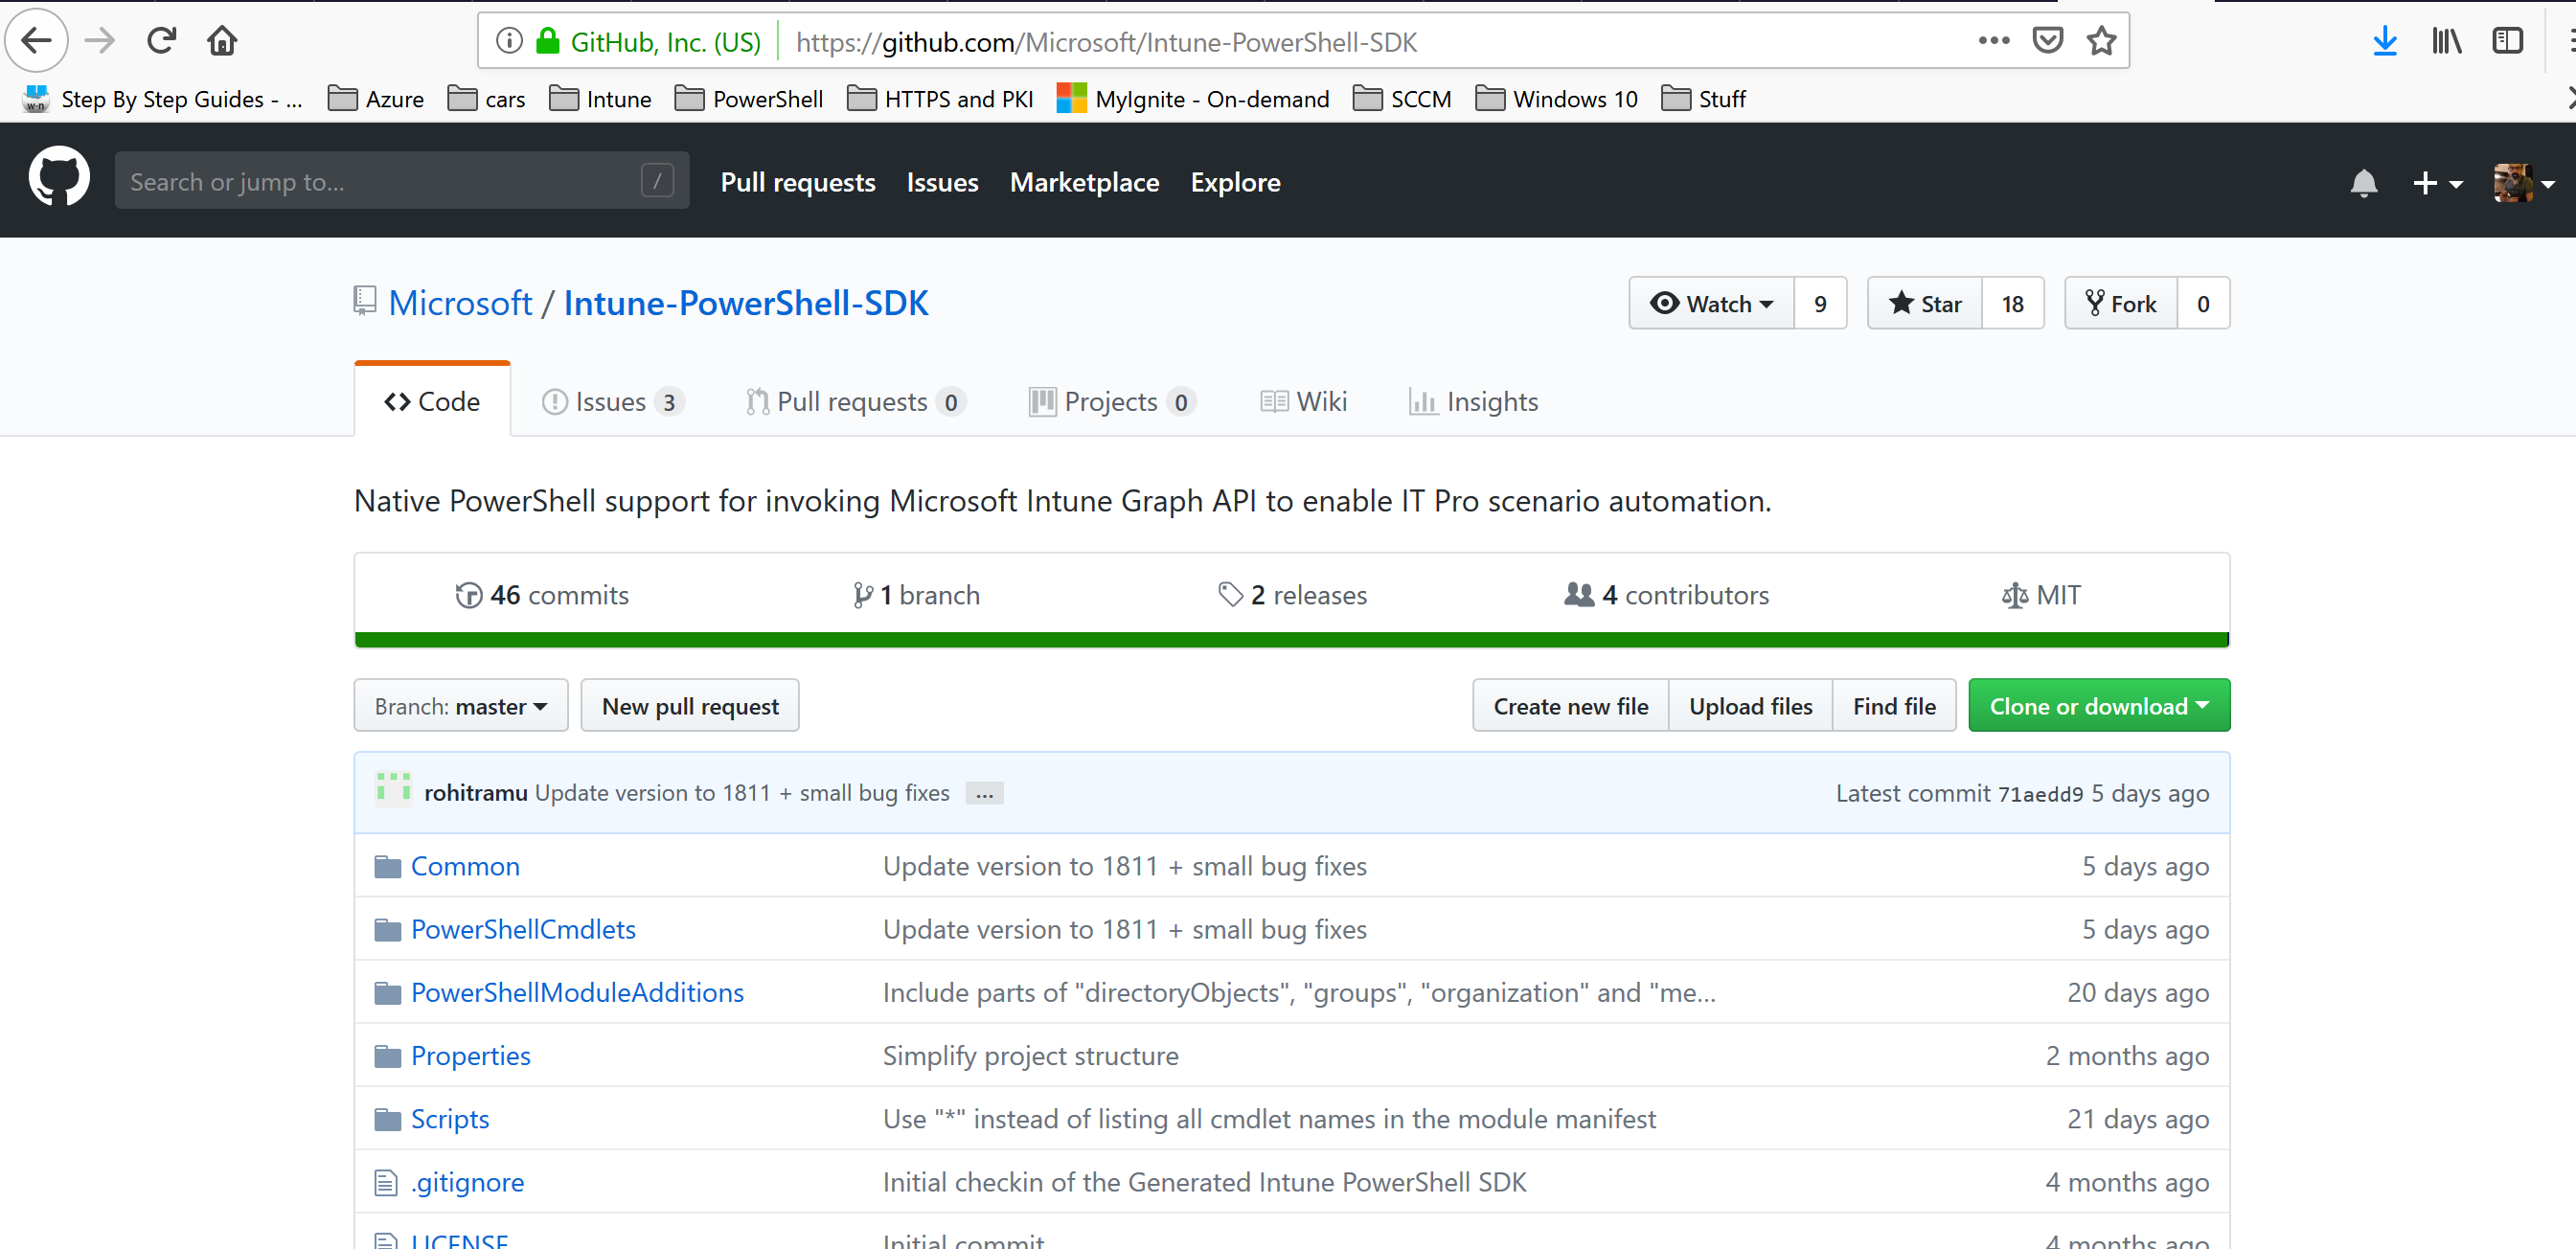Click the GitHub octocat home icon
2576x1249 pixels.
tap(64, 182)
